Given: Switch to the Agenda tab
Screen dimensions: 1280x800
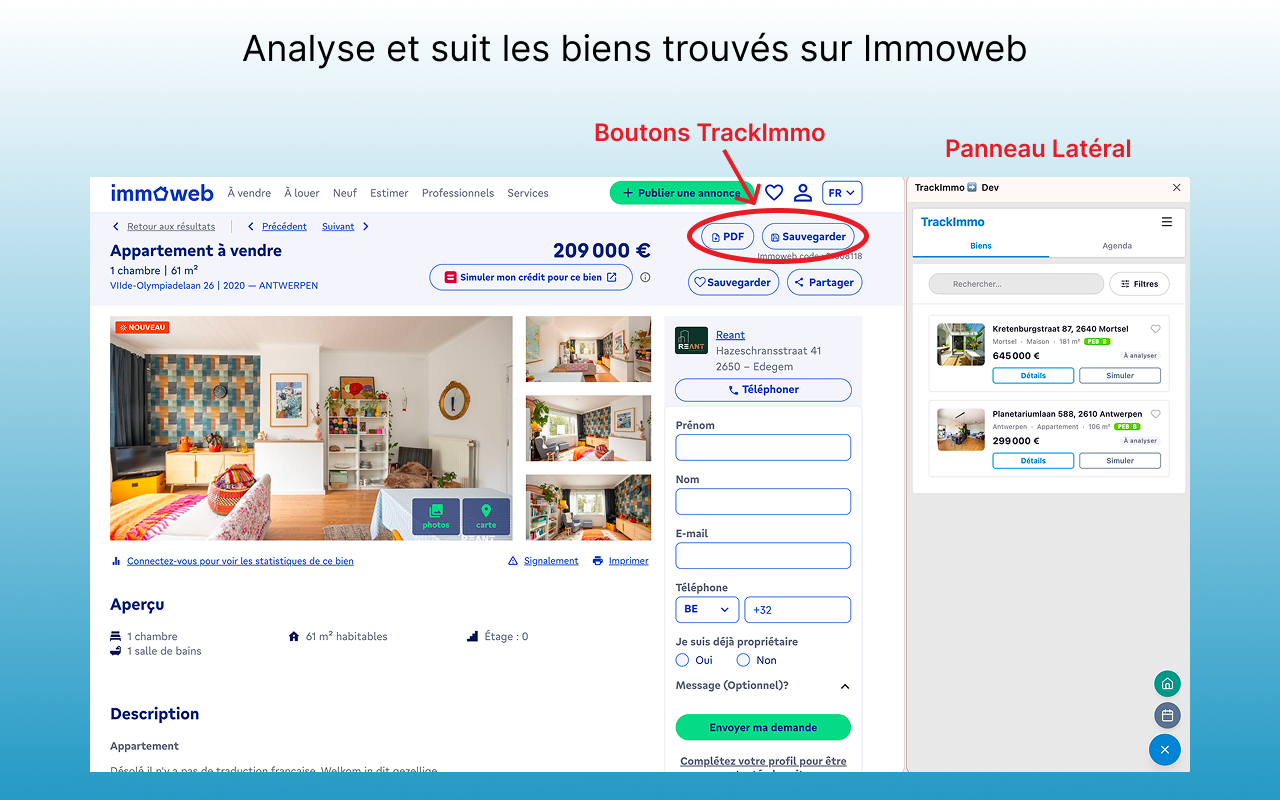Looking at the screenshot, I should coord(1117,246).
